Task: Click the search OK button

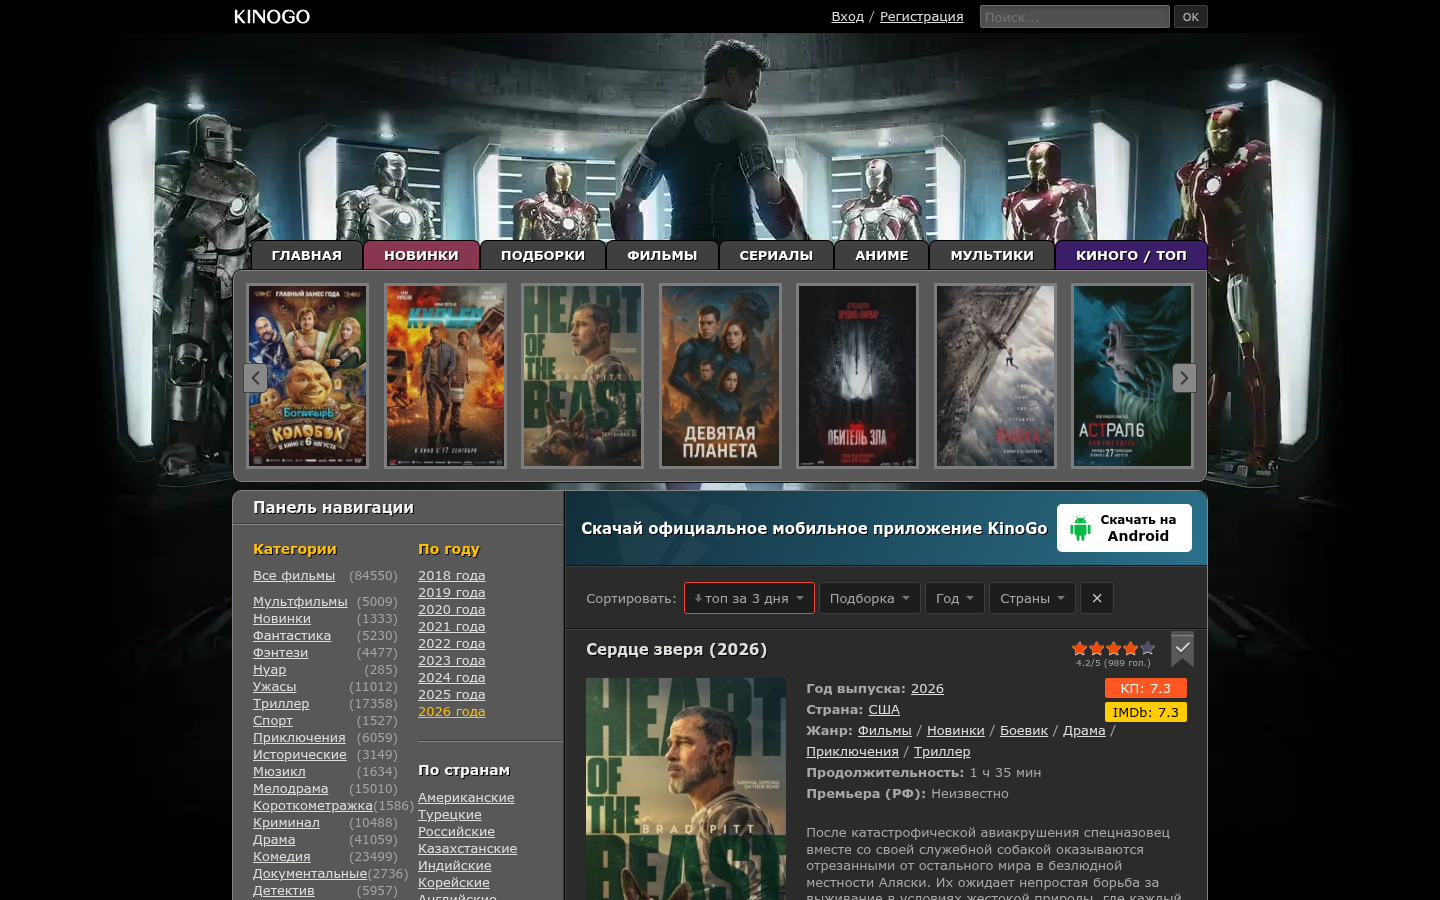Action: pos(1191,17)
